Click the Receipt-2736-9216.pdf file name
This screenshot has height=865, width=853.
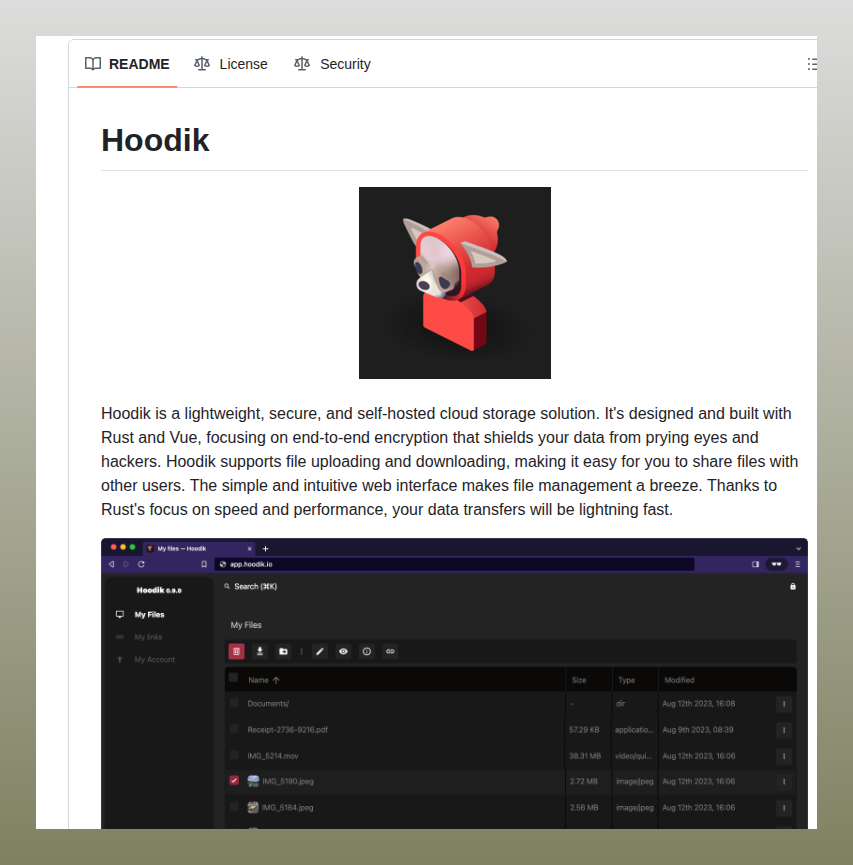287,730
